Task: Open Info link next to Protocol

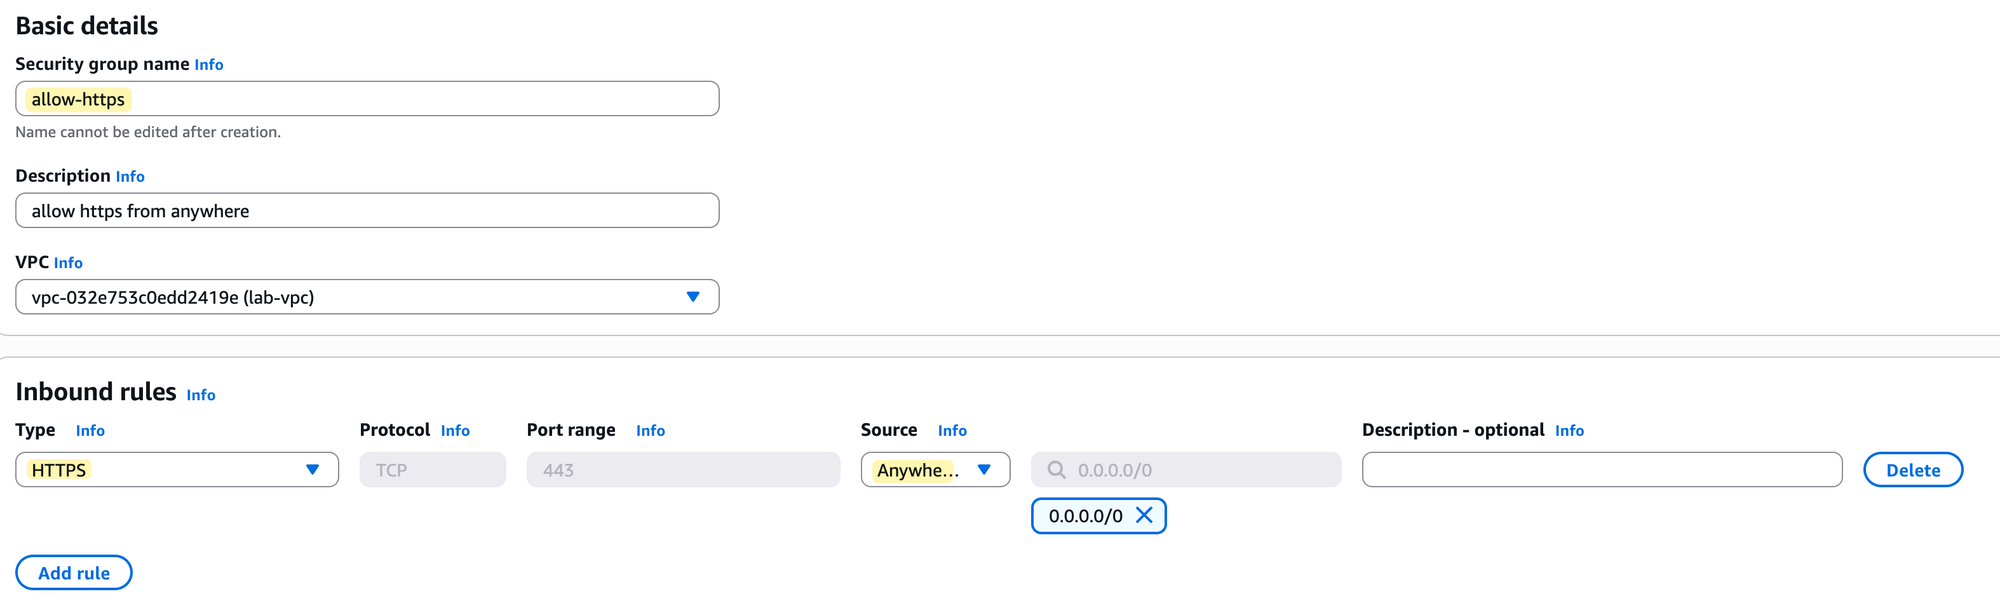Action: tap(455, 431)
